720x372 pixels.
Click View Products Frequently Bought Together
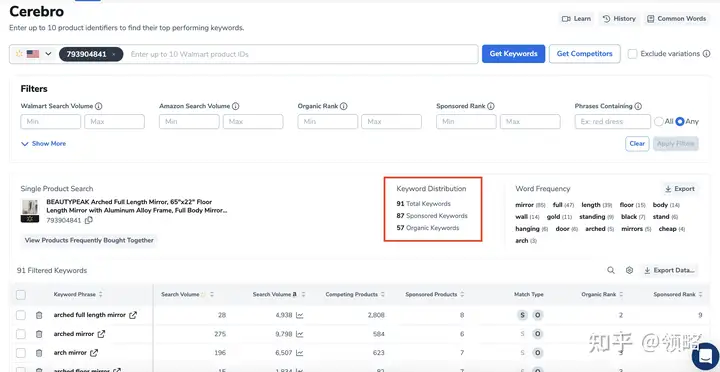point(89,240)
